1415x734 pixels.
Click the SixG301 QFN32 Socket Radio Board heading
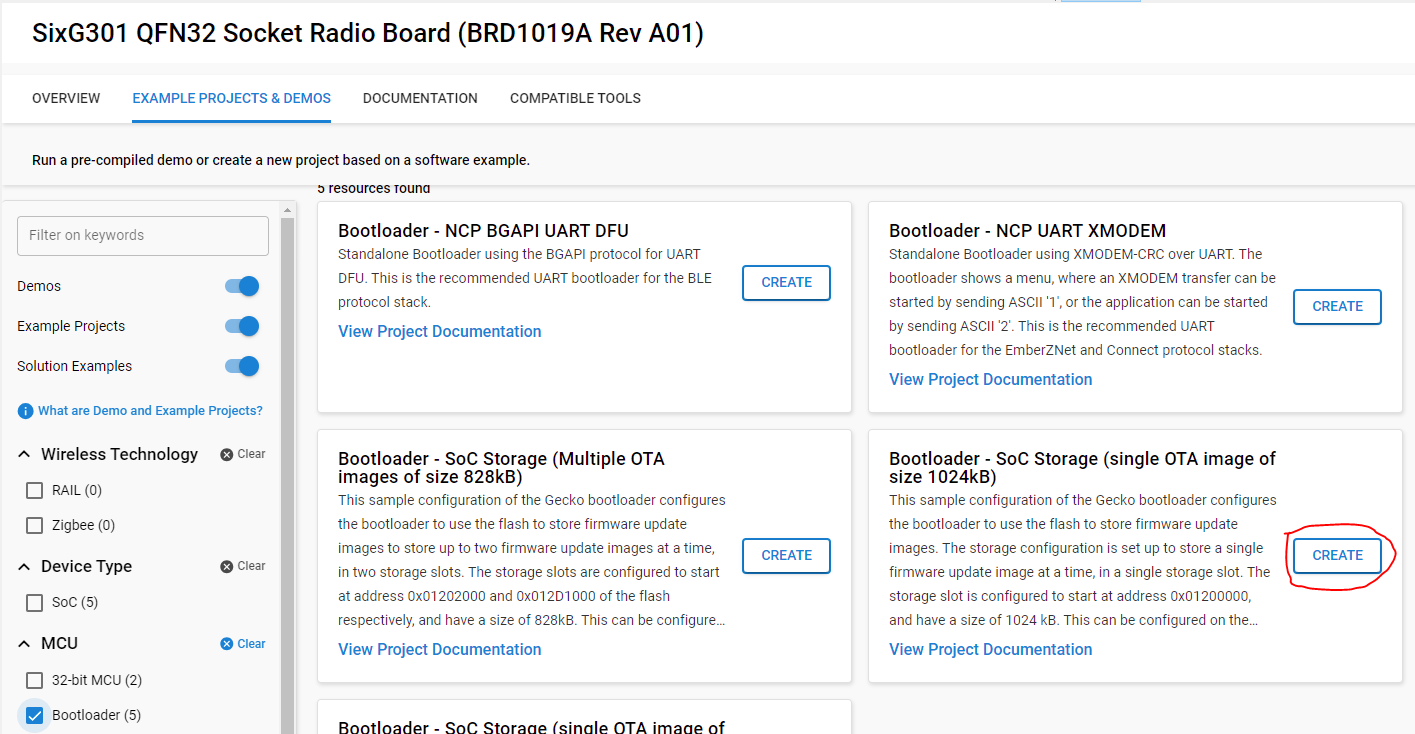click(x=368, y=33)
